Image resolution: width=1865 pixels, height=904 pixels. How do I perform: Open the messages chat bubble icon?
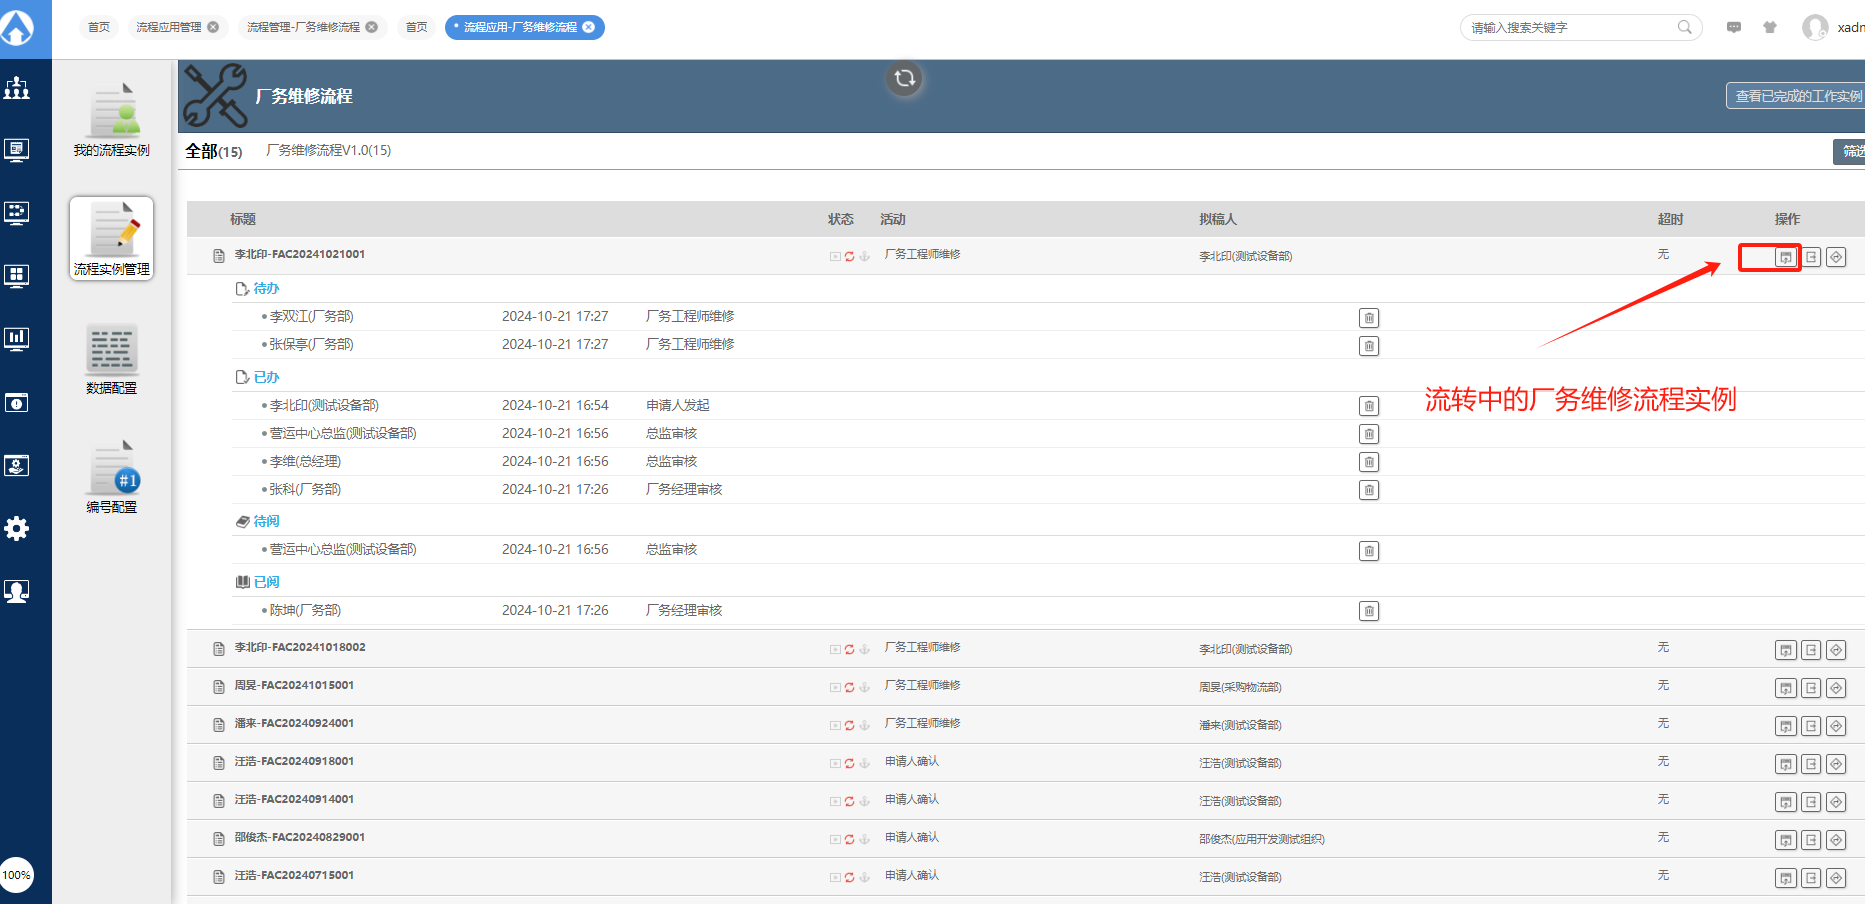click(x=1734, y=27)
